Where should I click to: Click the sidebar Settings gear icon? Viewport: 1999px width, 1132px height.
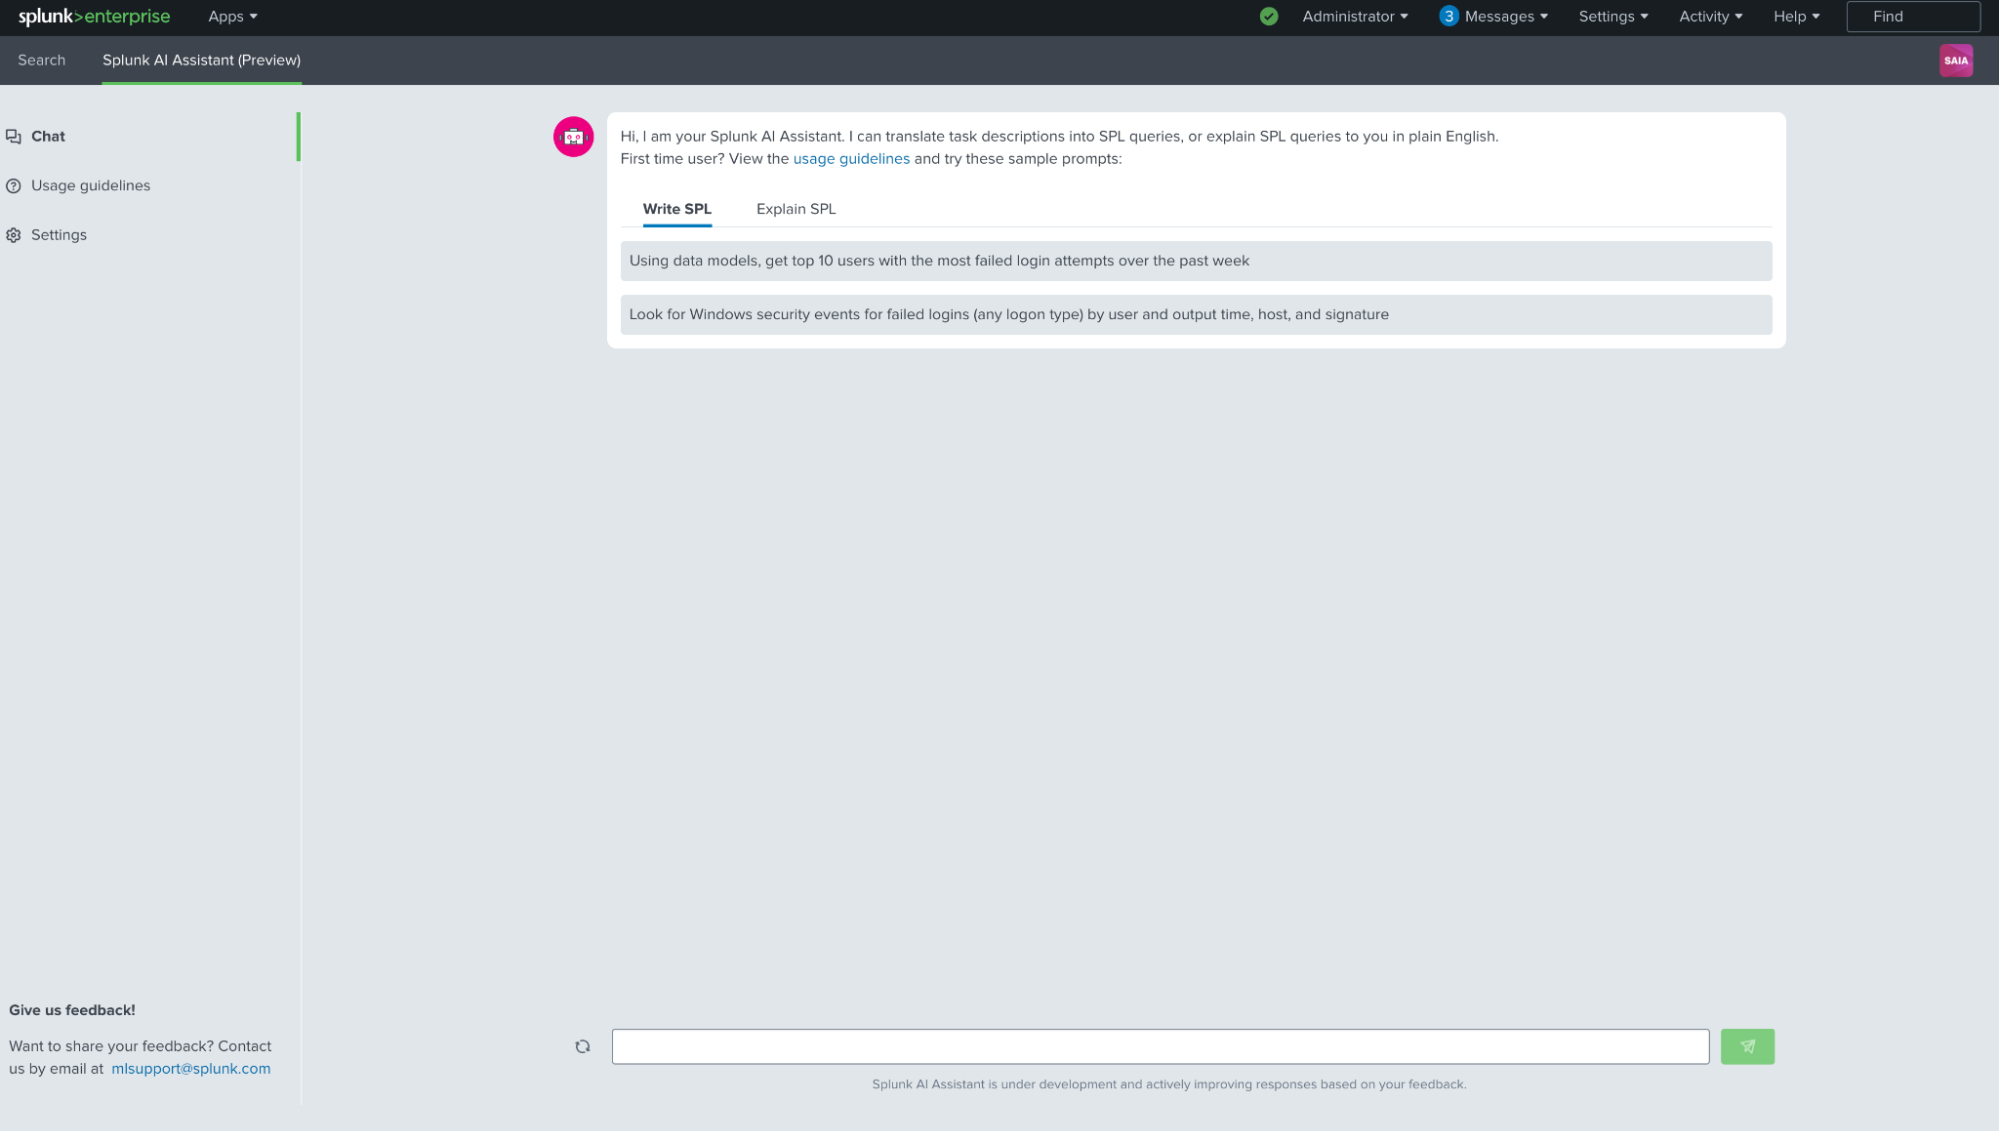click(x=14, y=235)
